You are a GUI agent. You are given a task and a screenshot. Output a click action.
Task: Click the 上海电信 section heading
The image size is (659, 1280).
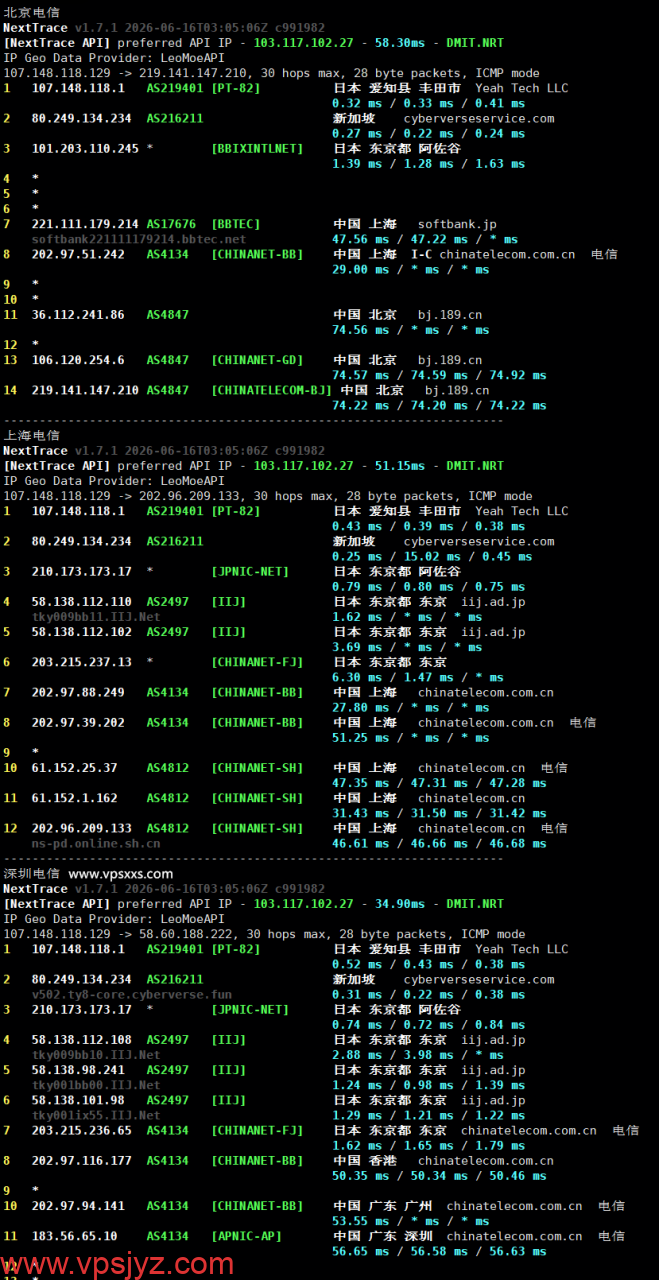click(x=31, y=435)
